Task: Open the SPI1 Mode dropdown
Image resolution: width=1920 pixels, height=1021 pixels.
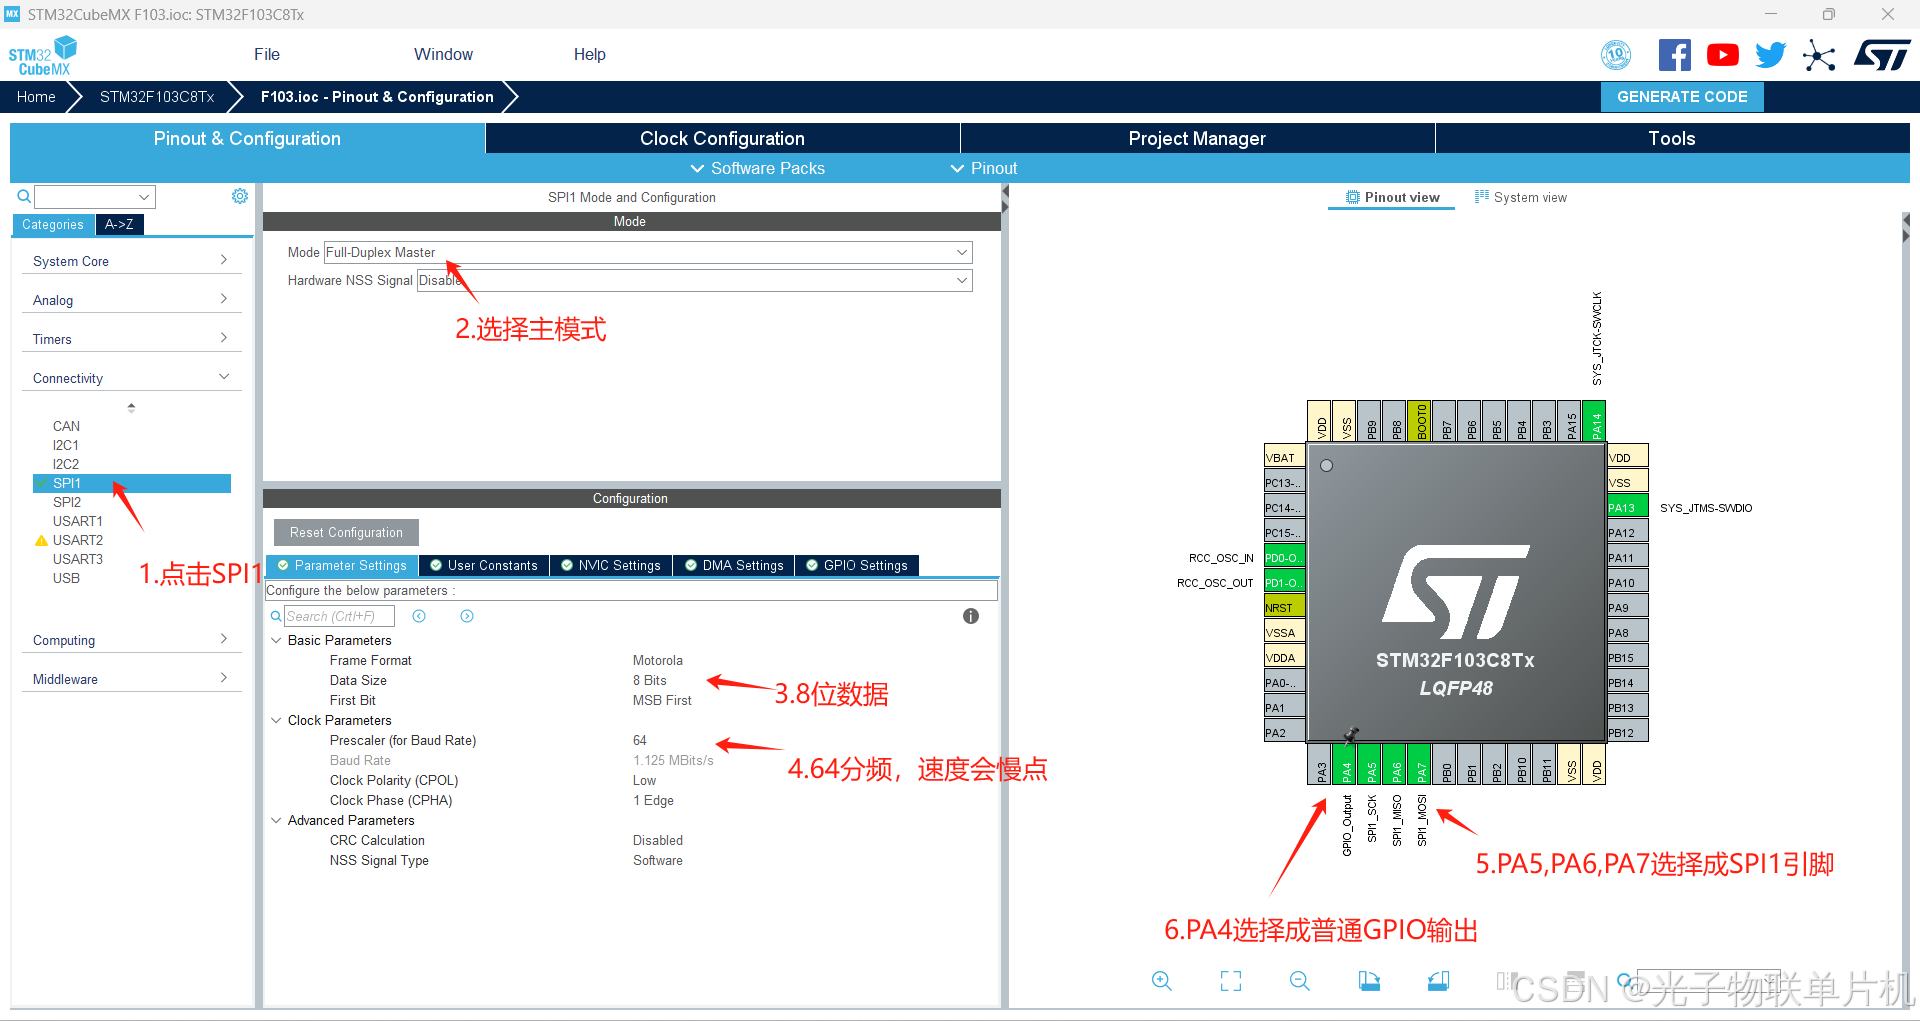Action: tap(648, 253)
